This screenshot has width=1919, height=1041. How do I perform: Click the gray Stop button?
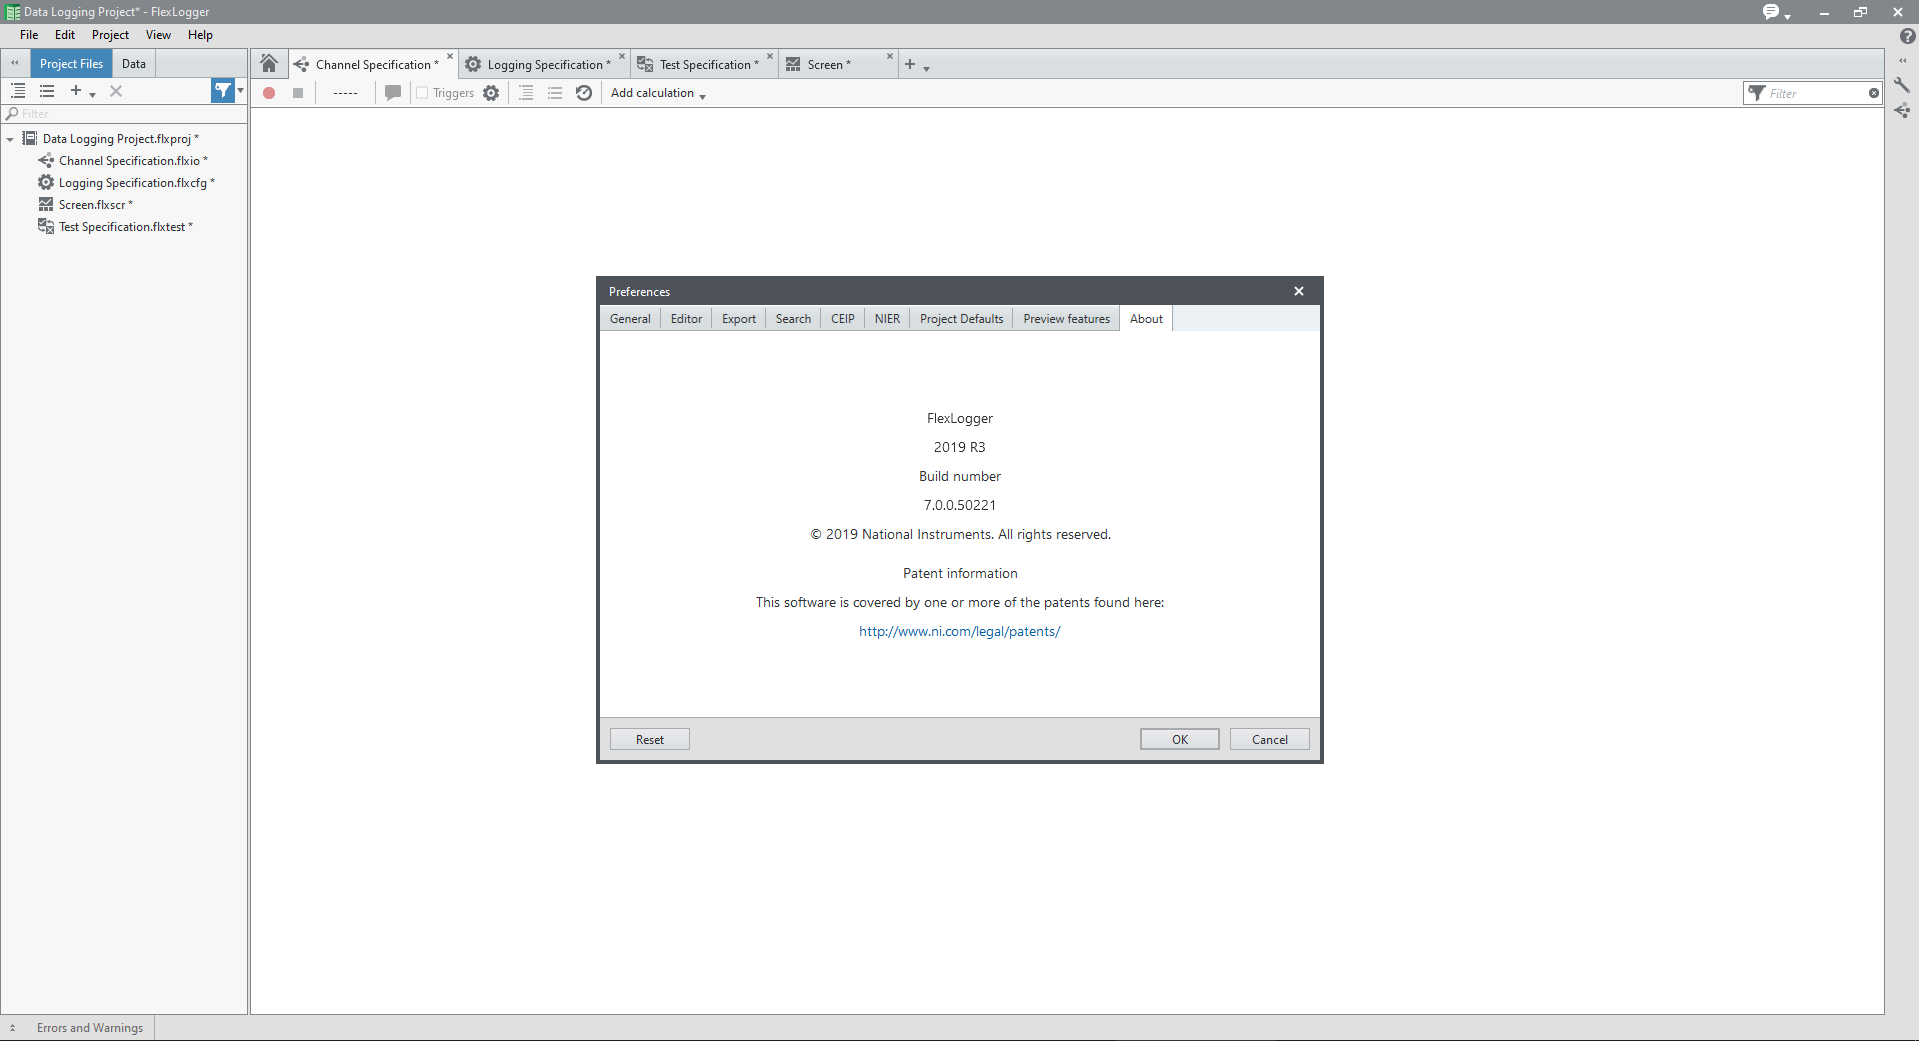(x=298, y=93)
